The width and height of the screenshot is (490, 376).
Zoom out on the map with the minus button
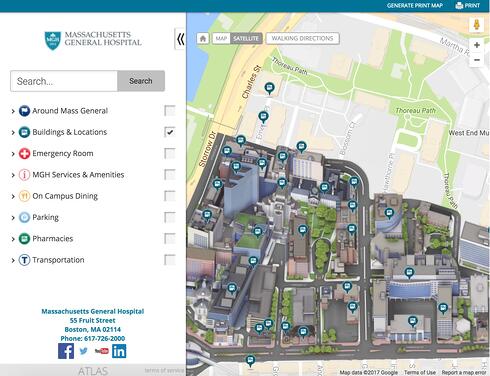coord(477,60)
